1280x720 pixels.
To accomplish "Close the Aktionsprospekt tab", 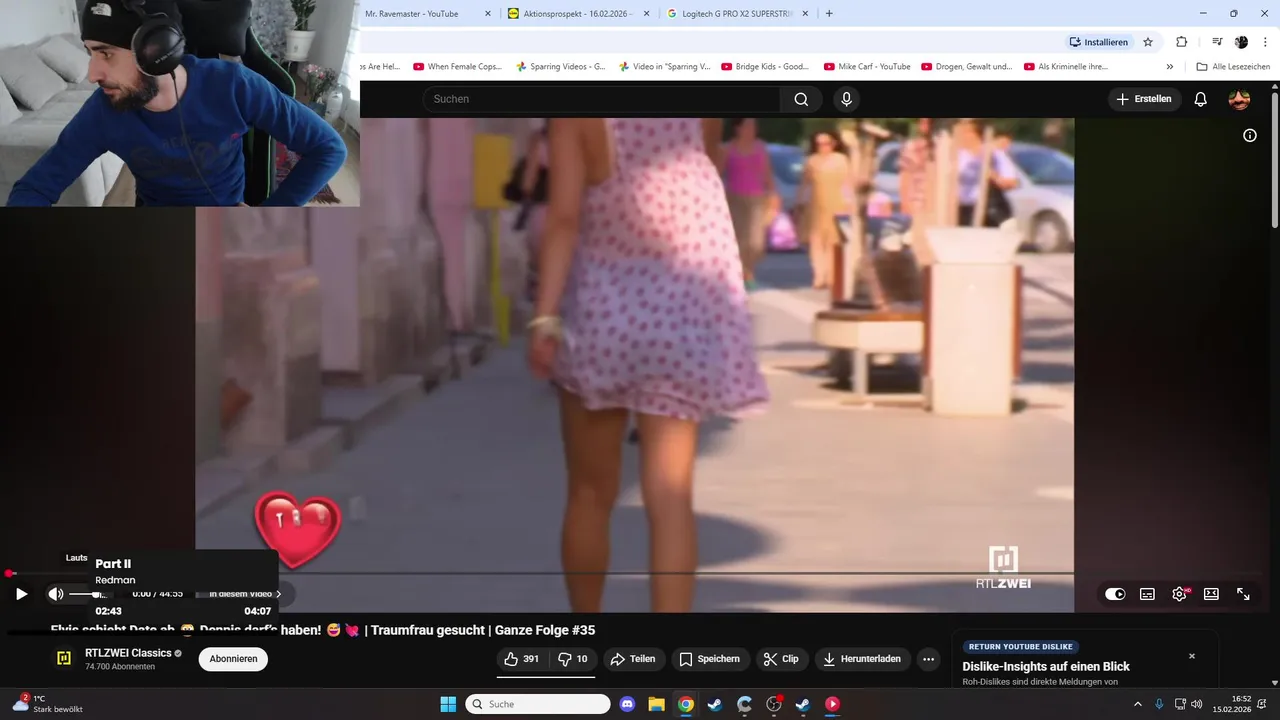I will point(645,14).
